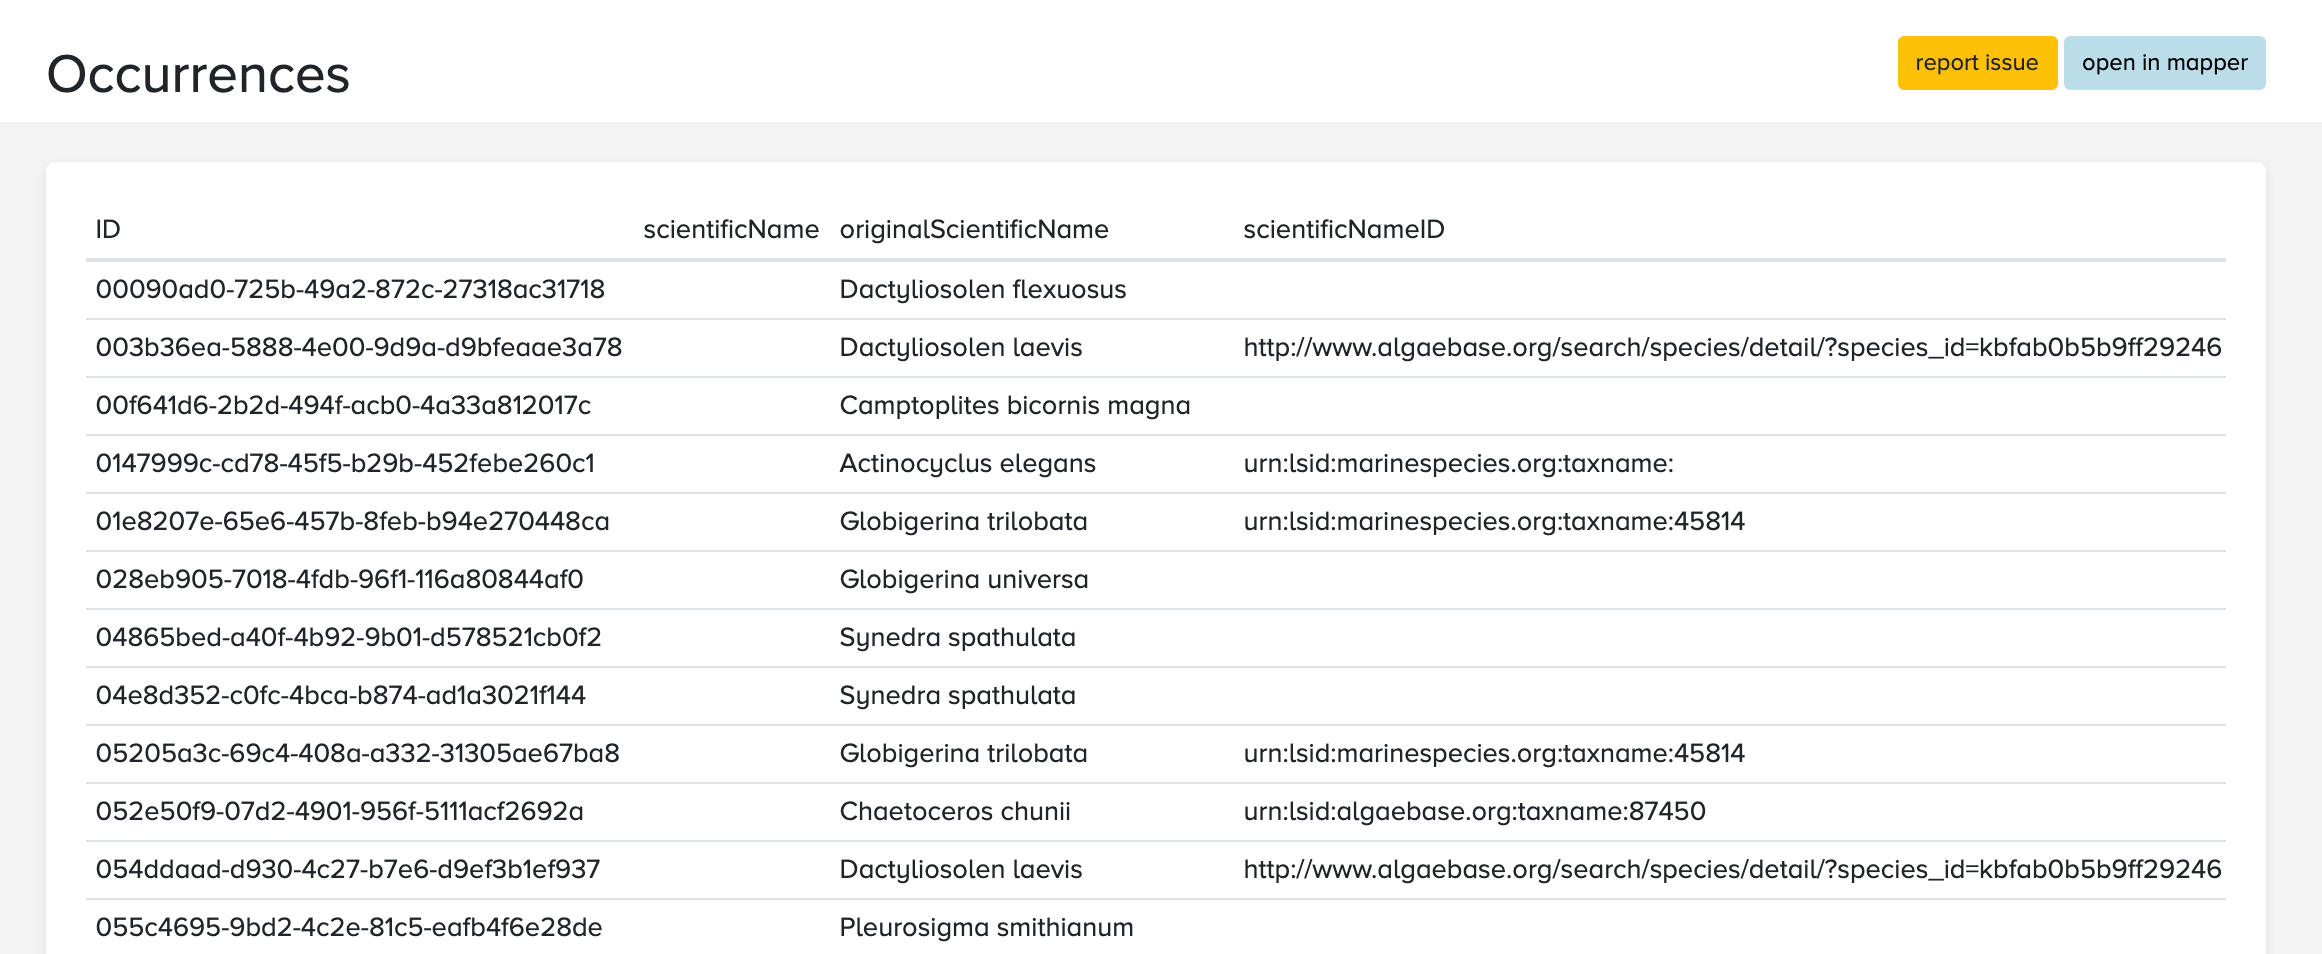
Task: Select the ID column header
Action: (x=108, y=229)
